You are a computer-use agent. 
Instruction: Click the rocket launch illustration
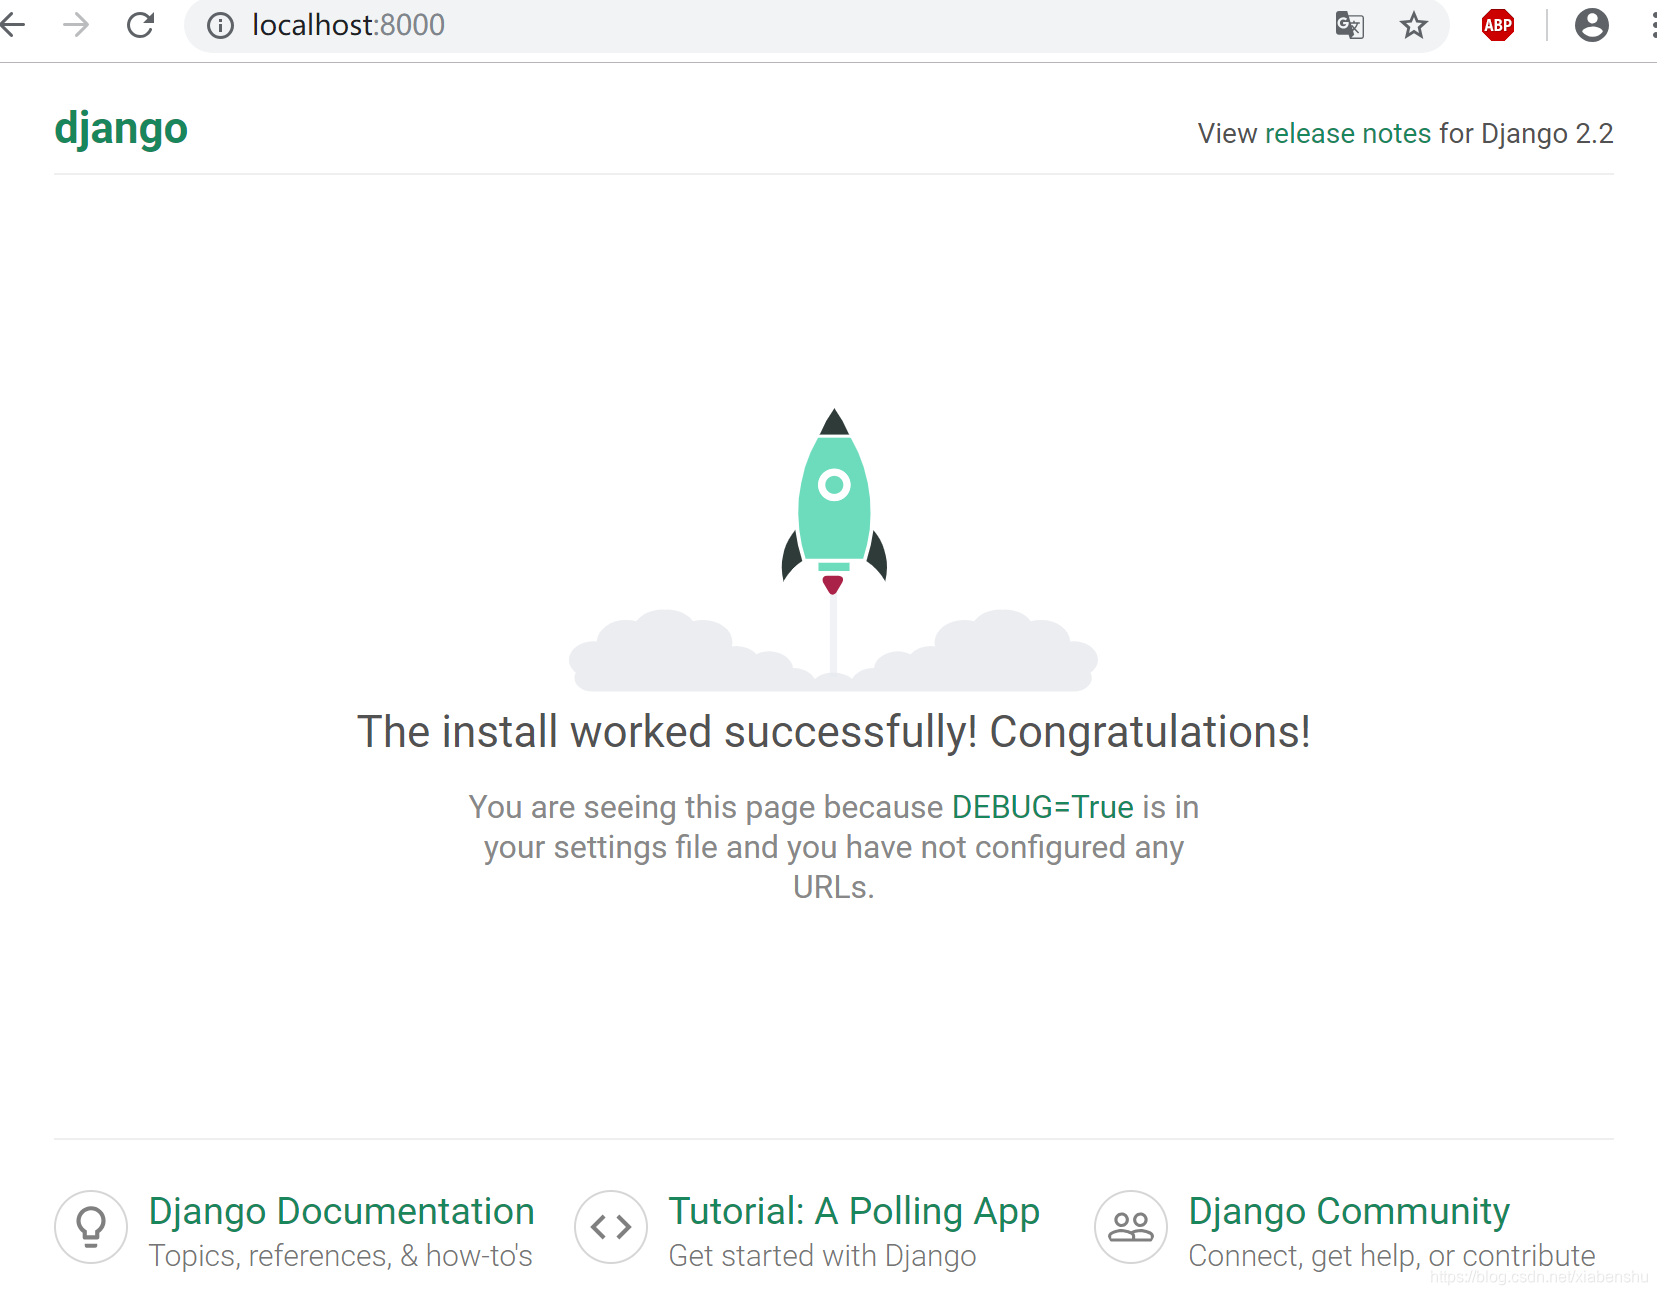click(833, 549)
